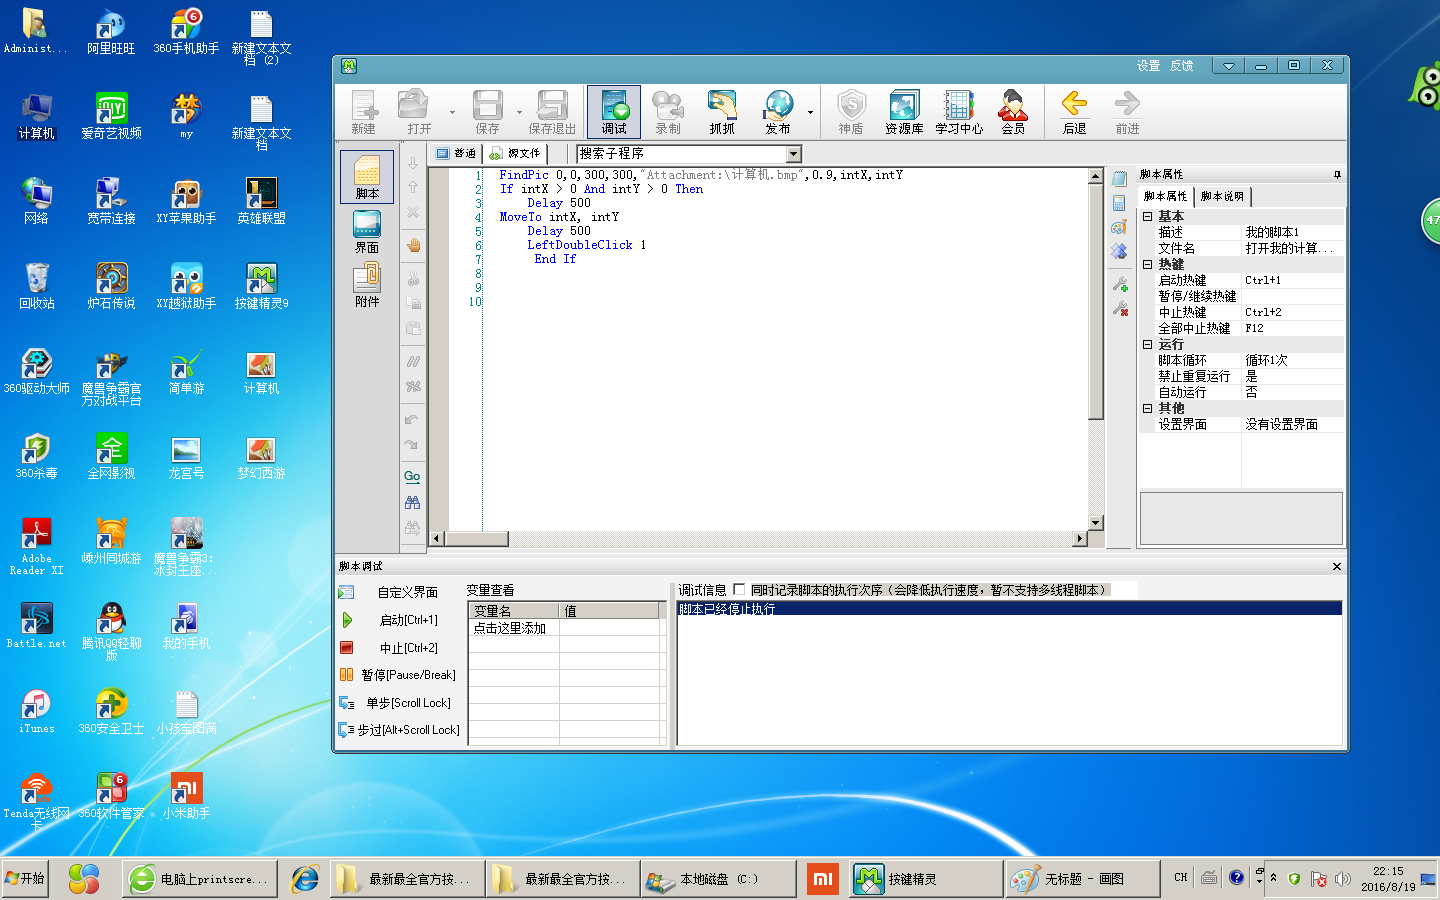
Task: Click the 学习中心 toolbar icon
Action: 959,111
